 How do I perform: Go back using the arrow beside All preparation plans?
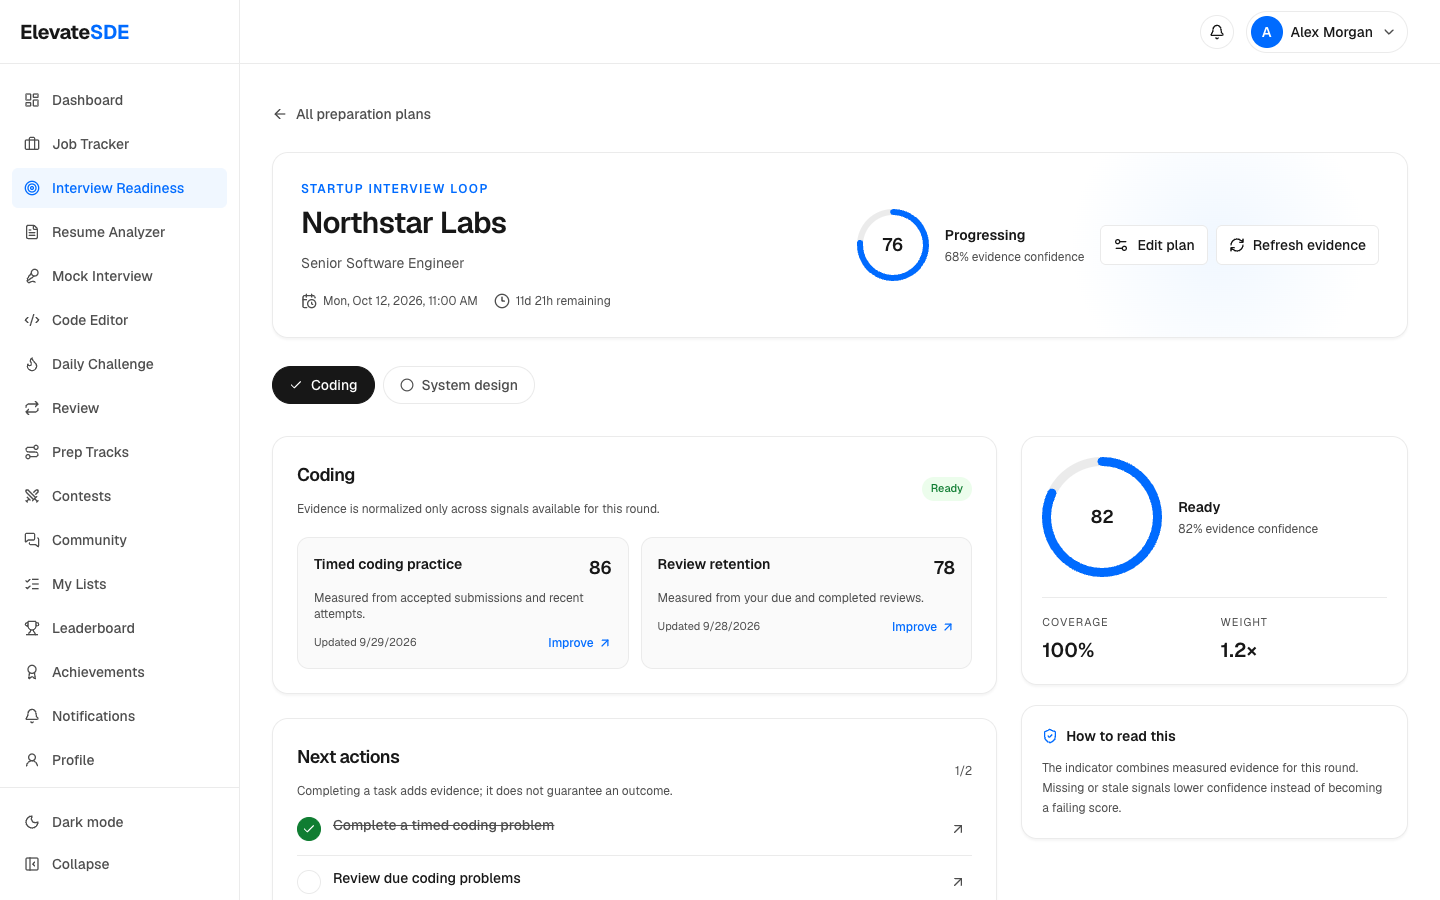pyautogui.click(x=280, y=114)
